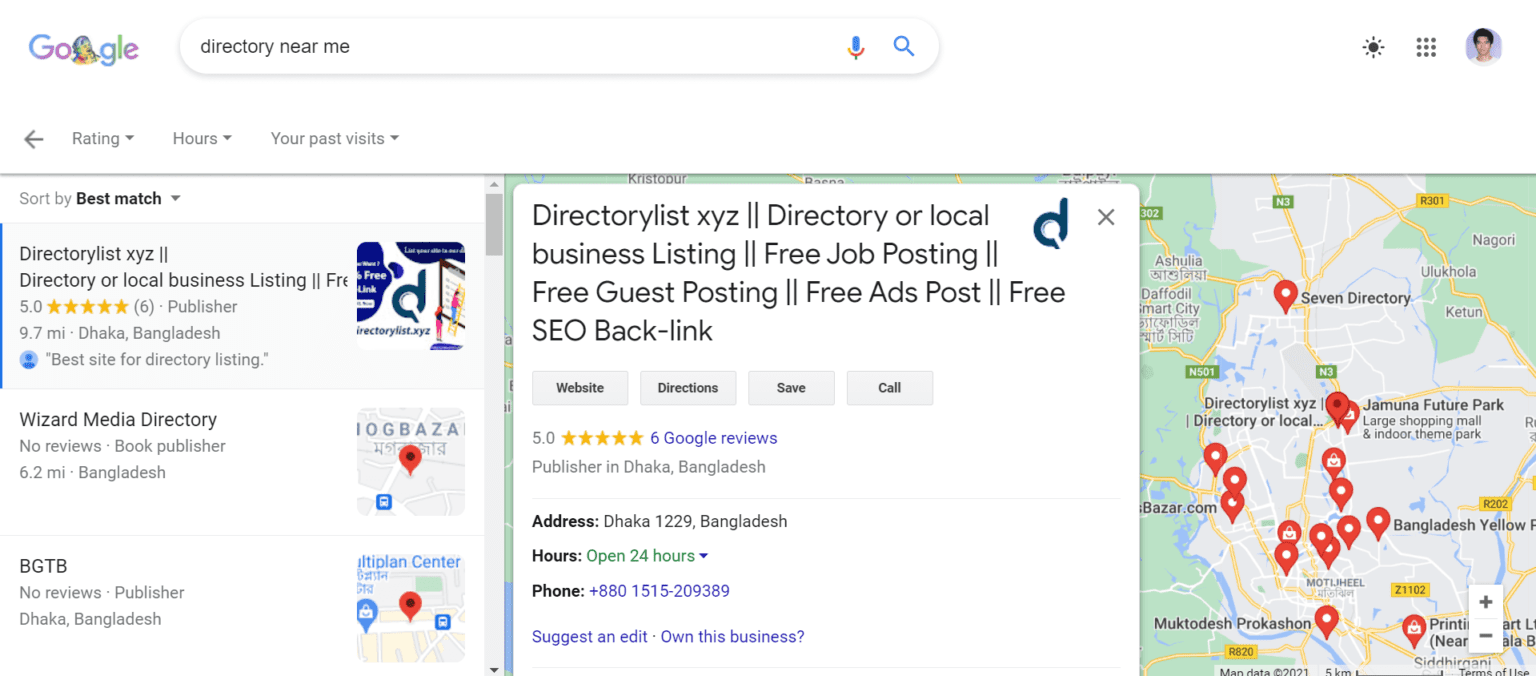The image size is (1536, 676).
Task: Click the back arrow above the results list
Action: point(33,139)
